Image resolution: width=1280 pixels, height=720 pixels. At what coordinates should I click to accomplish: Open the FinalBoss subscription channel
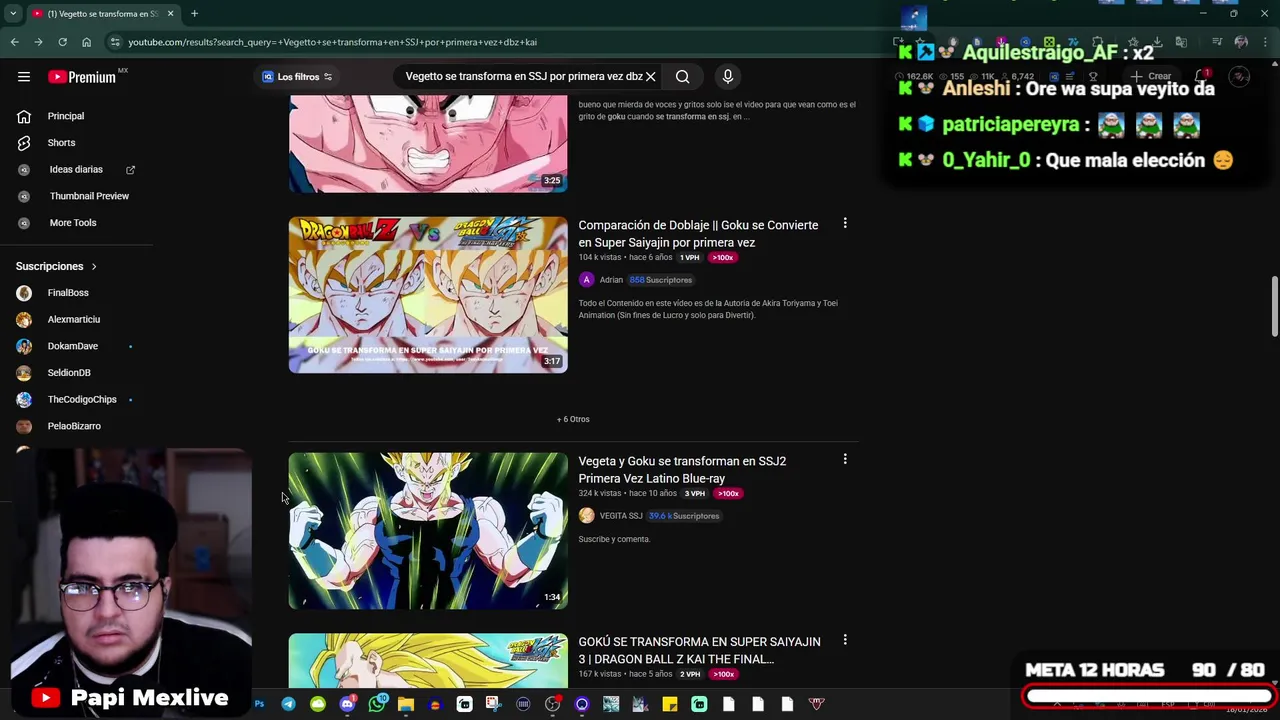click(x=68, y=293)
